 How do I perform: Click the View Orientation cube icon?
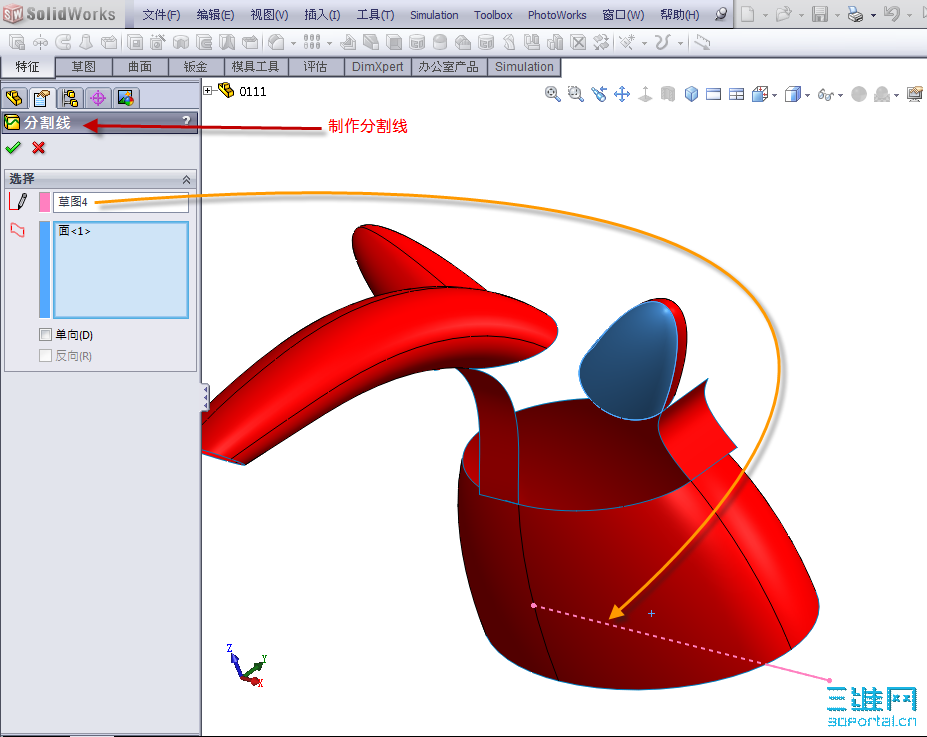point(760,94)
